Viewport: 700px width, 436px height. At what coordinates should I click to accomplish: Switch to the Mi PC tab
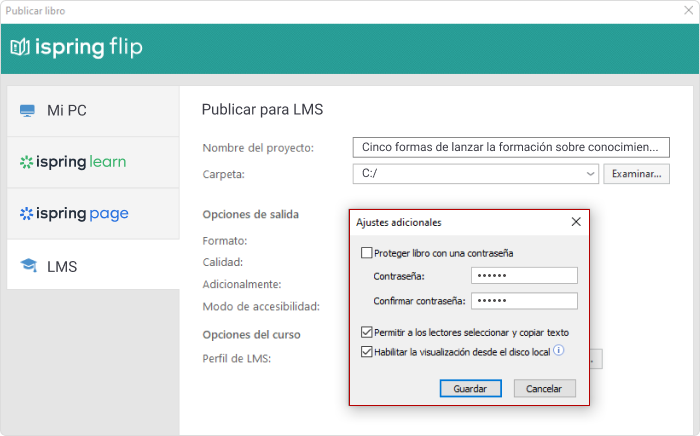point(93,111)
